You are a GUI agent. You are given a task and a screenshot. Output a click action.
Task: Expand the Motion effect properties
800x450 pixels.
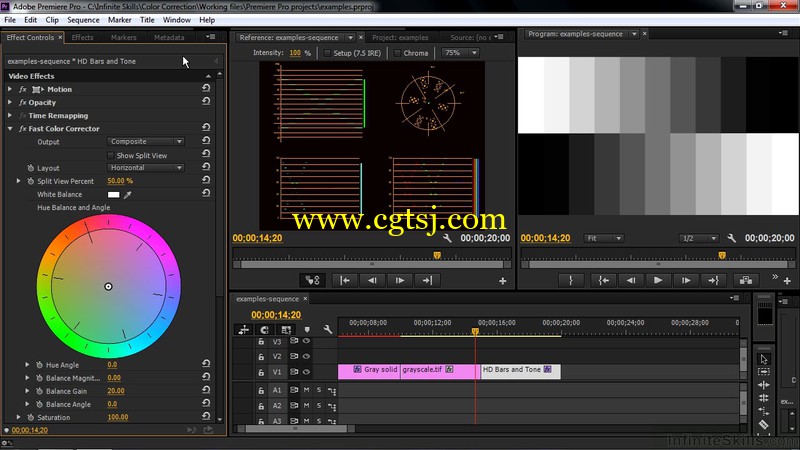(10, 89)
